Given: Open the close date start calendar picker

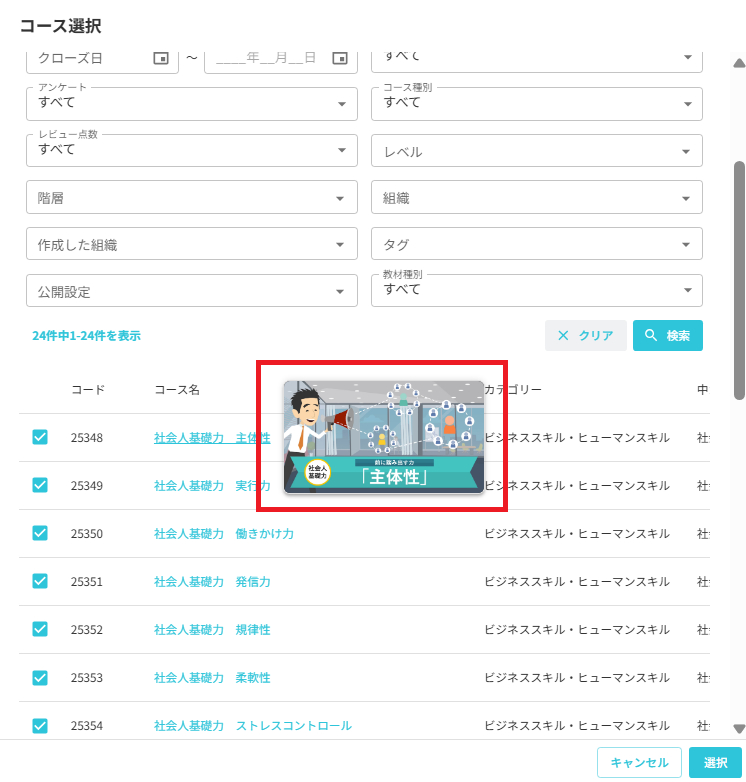Looking at the screenshot, I should click(161, 58).
